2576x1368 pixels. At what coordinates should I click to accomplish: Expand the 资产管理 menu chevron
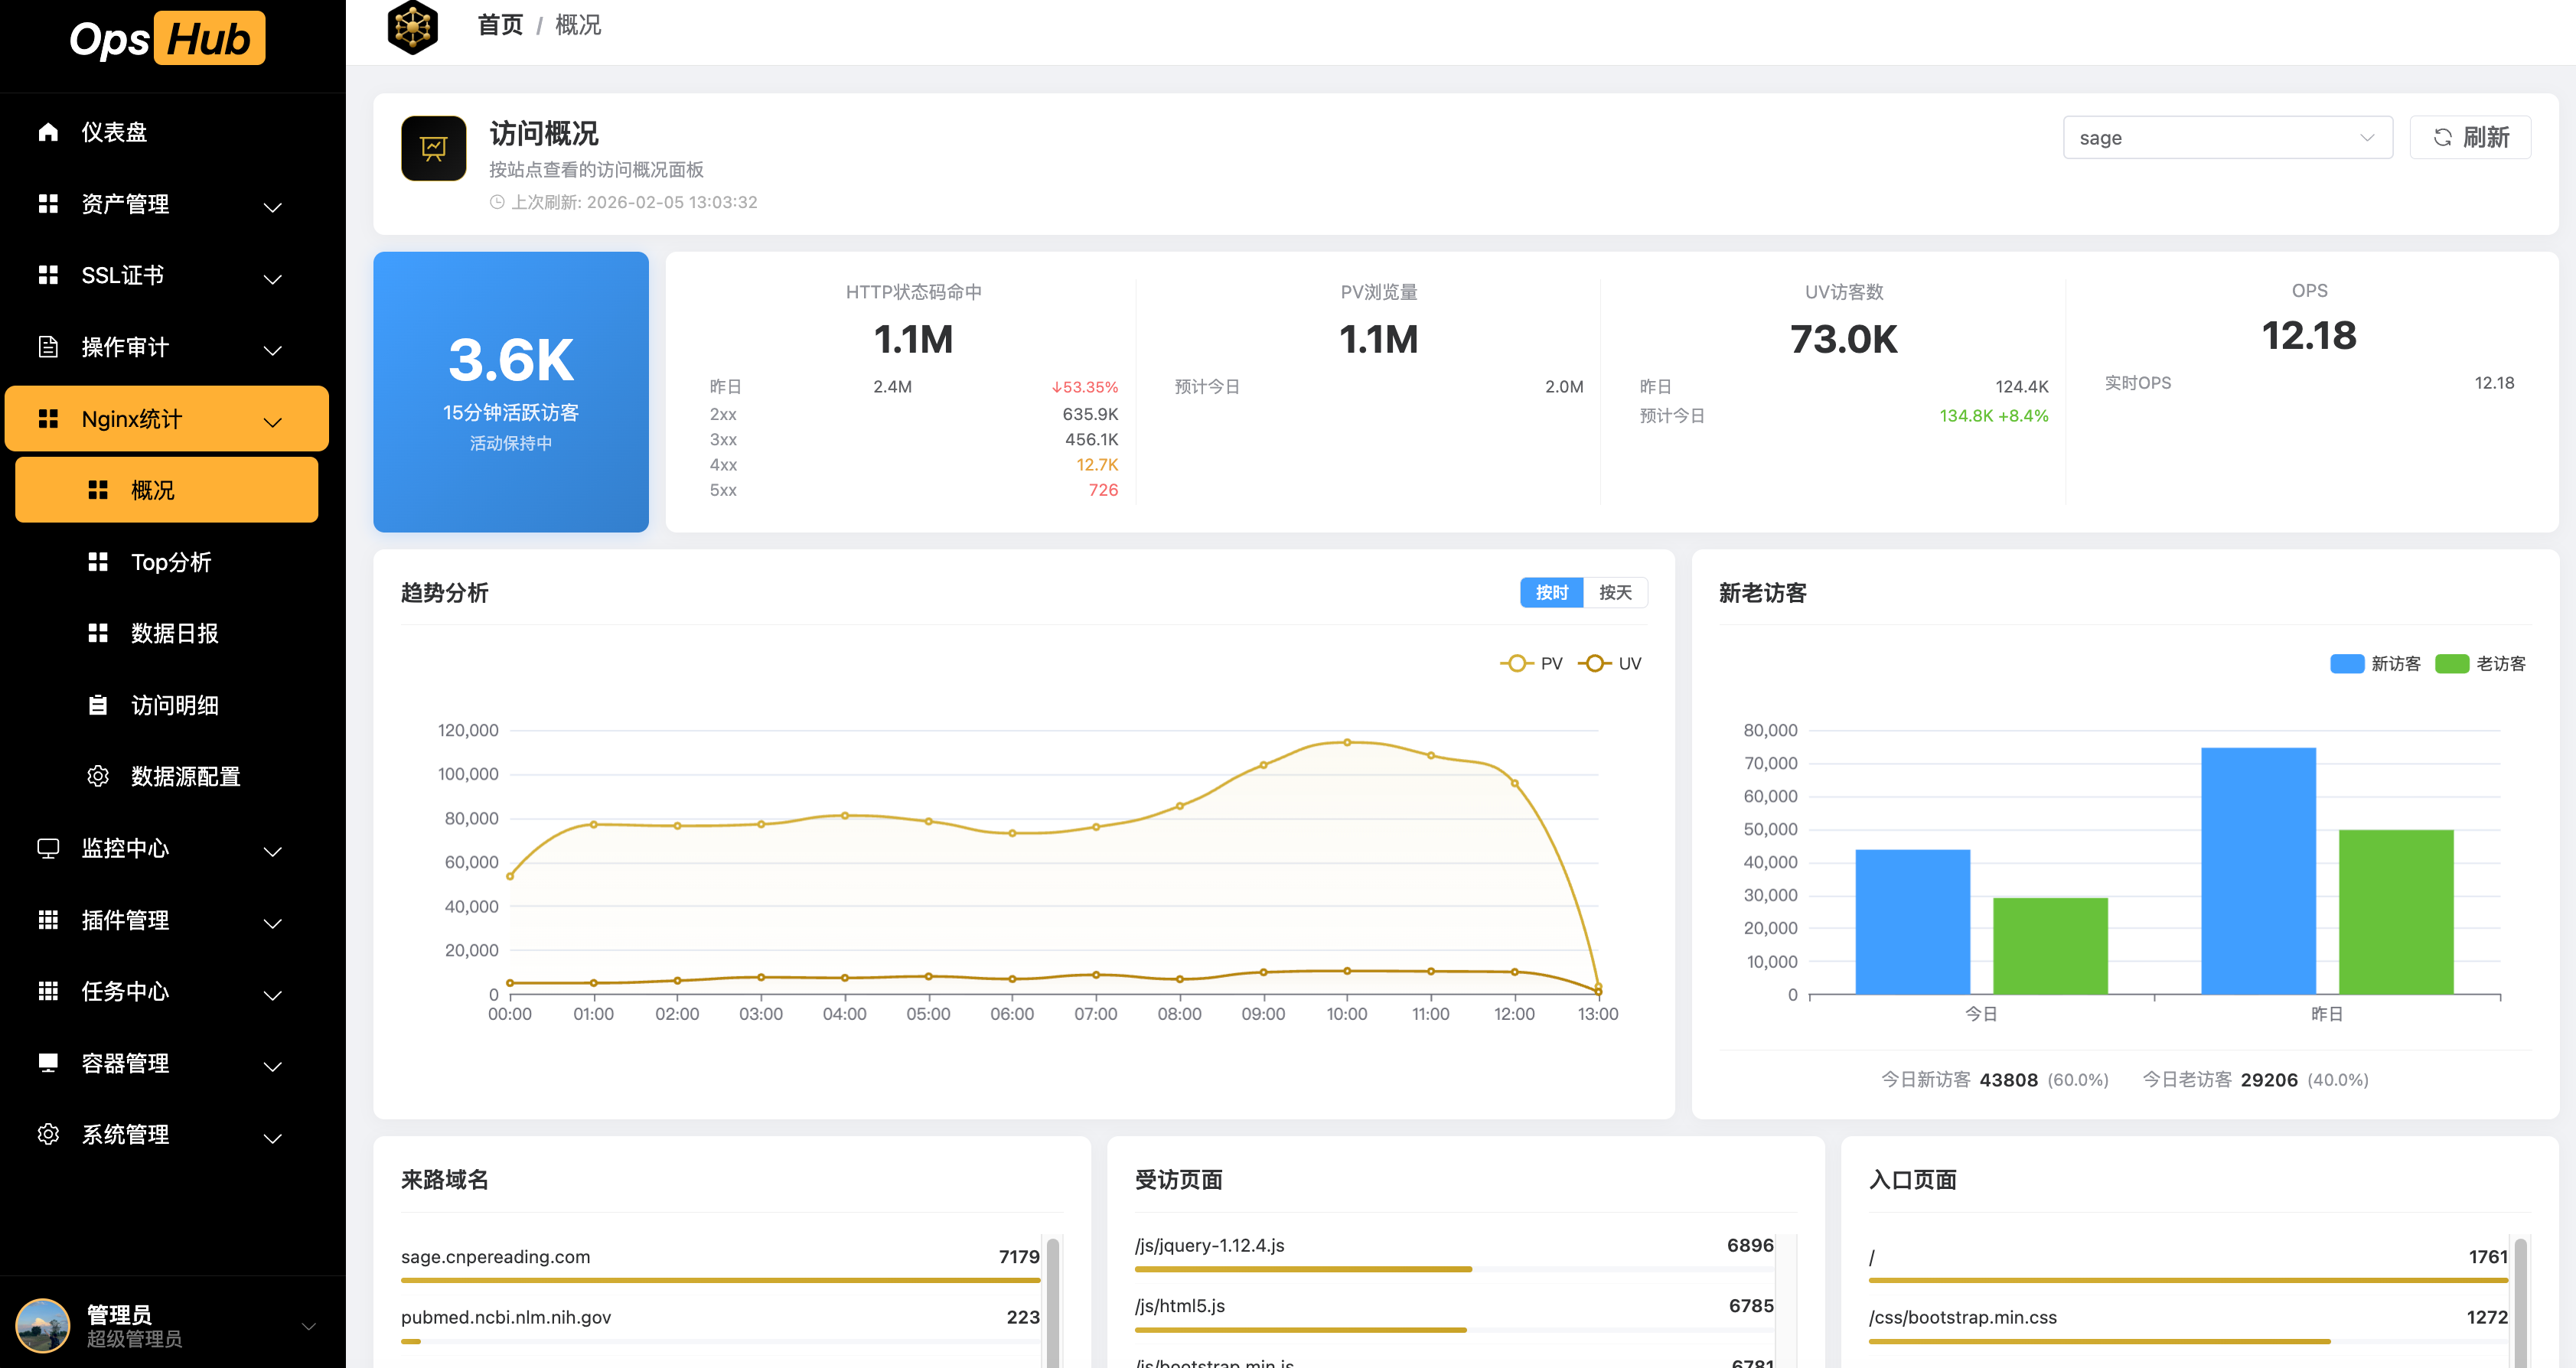pos(272,206)
